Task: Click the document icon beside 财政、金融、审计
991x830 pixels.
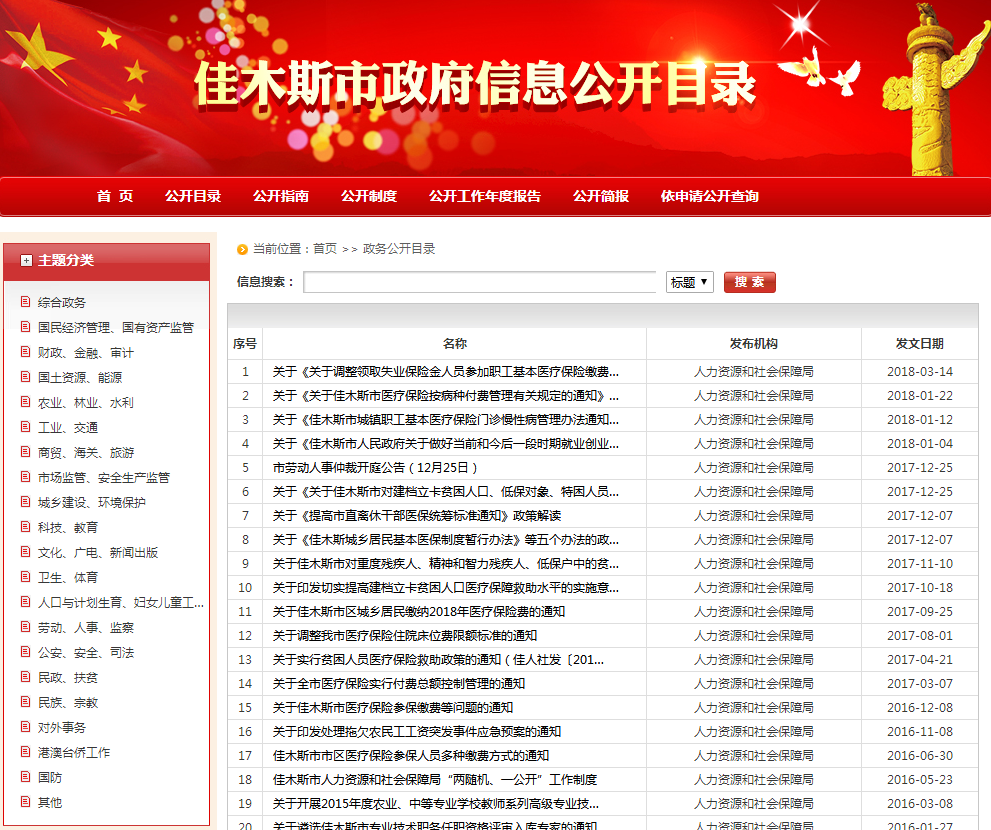Action: click(x=26, y=352)
